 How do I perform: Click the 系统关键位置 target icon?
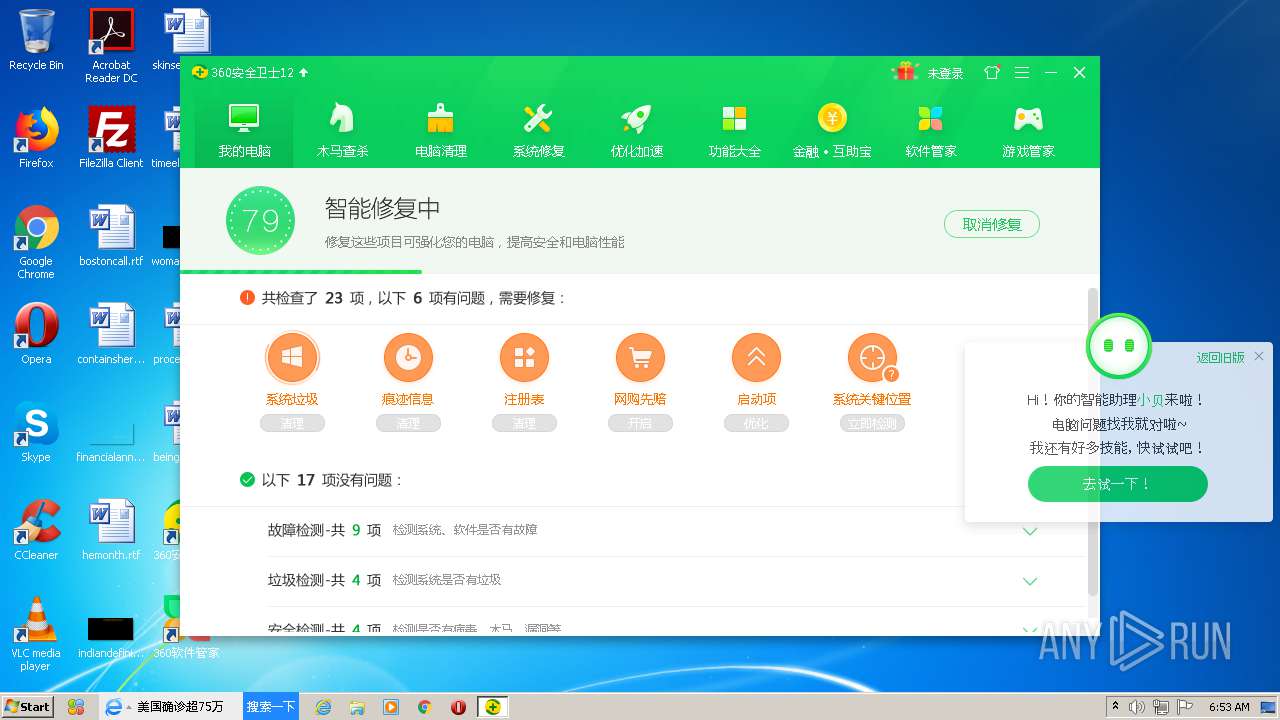pos(872,357)
